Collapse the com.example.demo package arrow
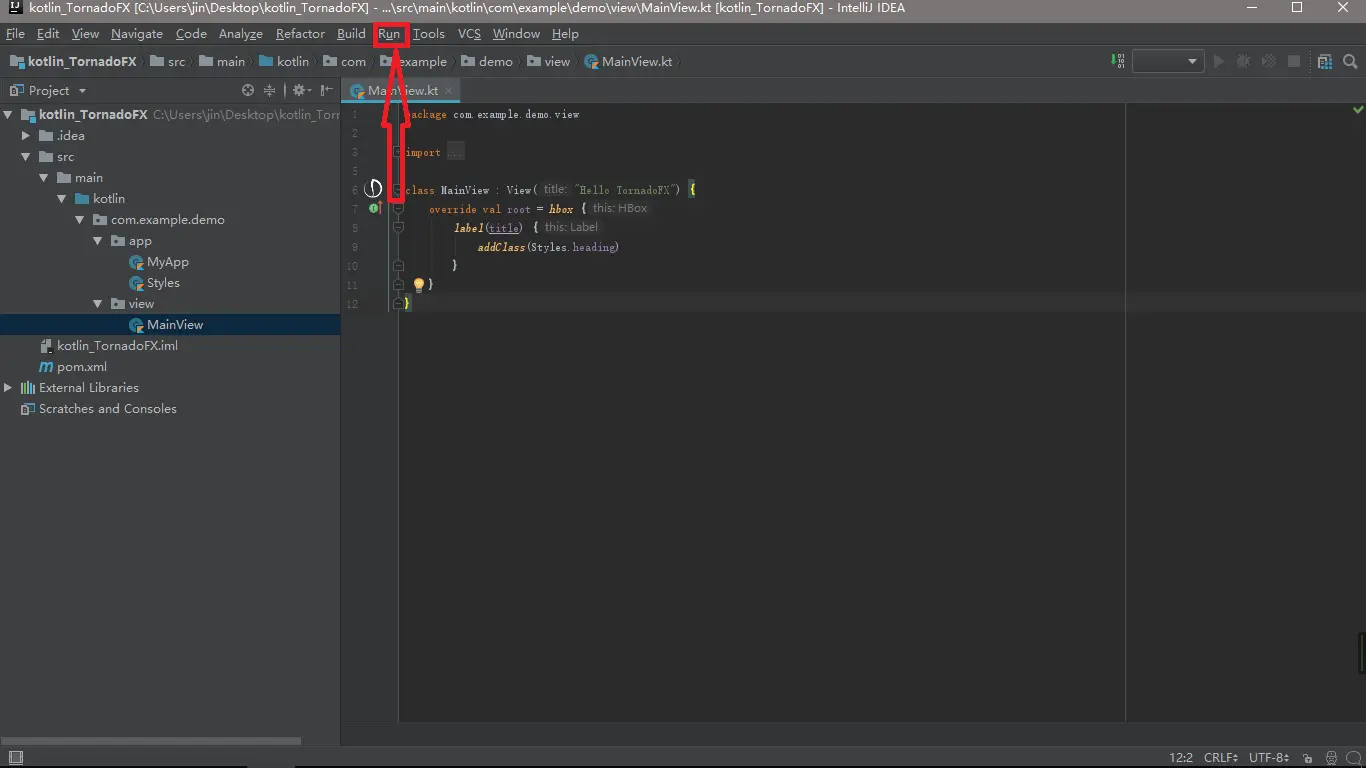This screenshot has height=768, width=1366. (x=81, y=220)
